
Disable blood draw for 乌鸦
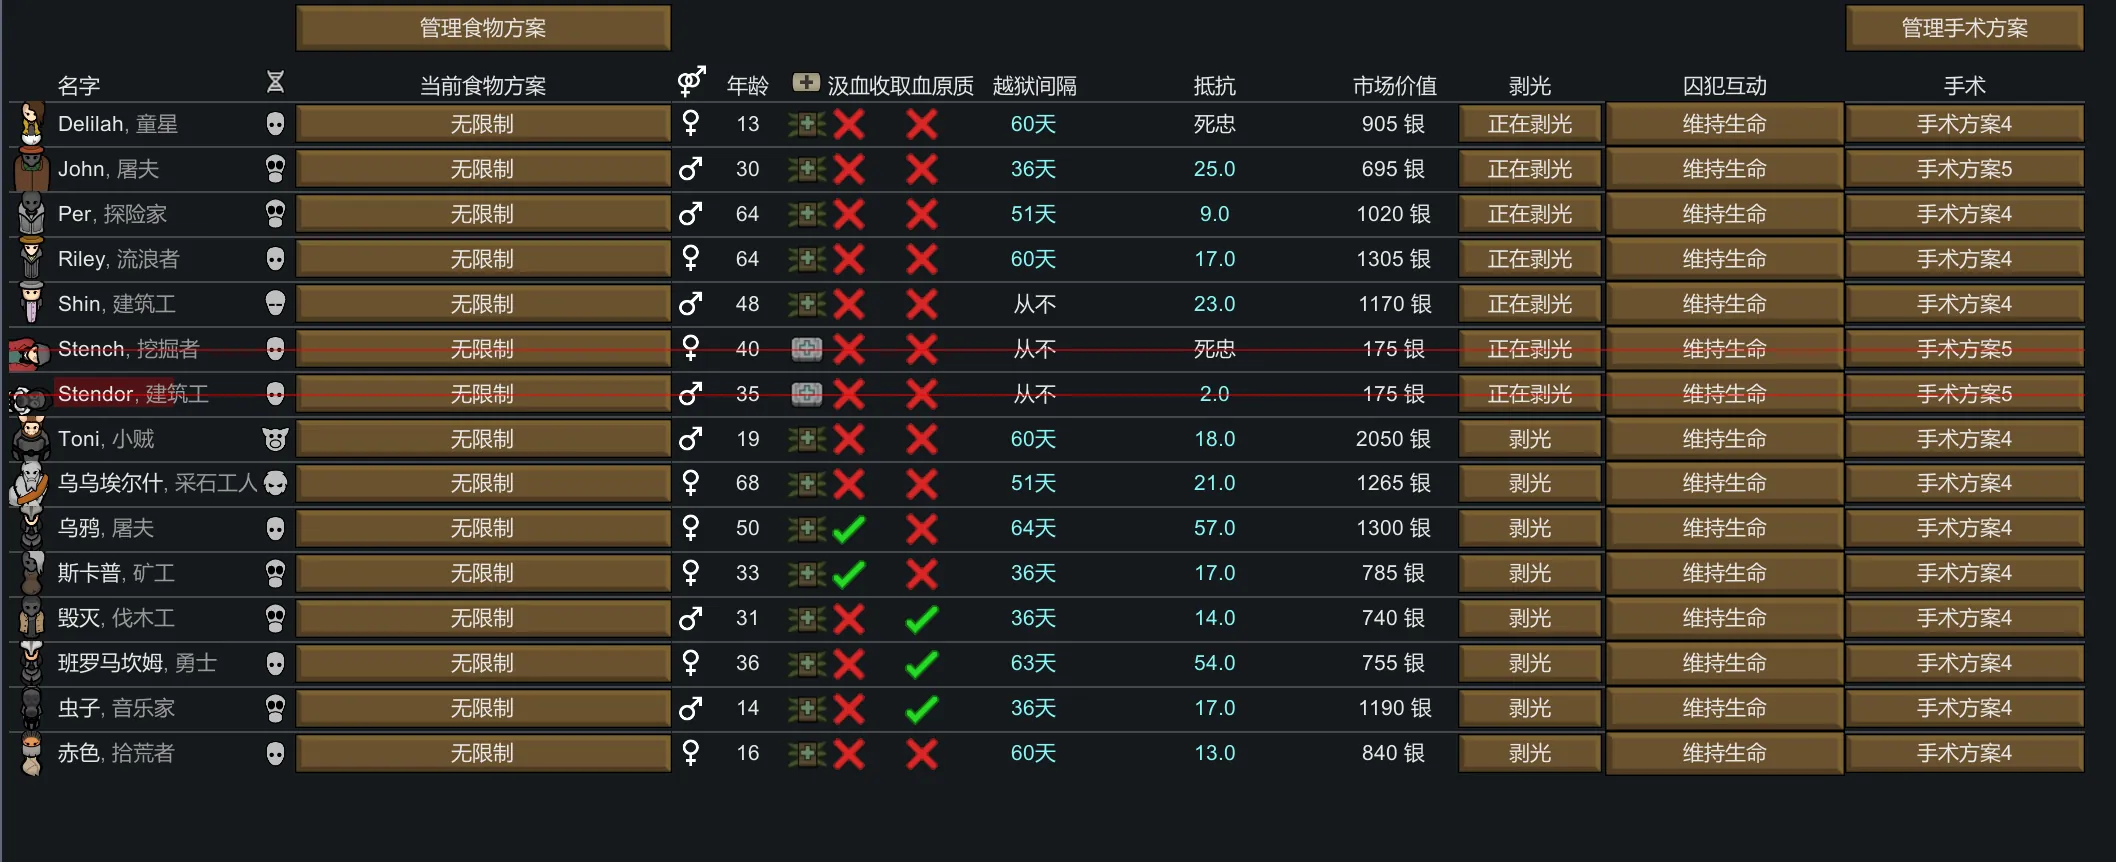pyautogui.click(x=849, y=528)
